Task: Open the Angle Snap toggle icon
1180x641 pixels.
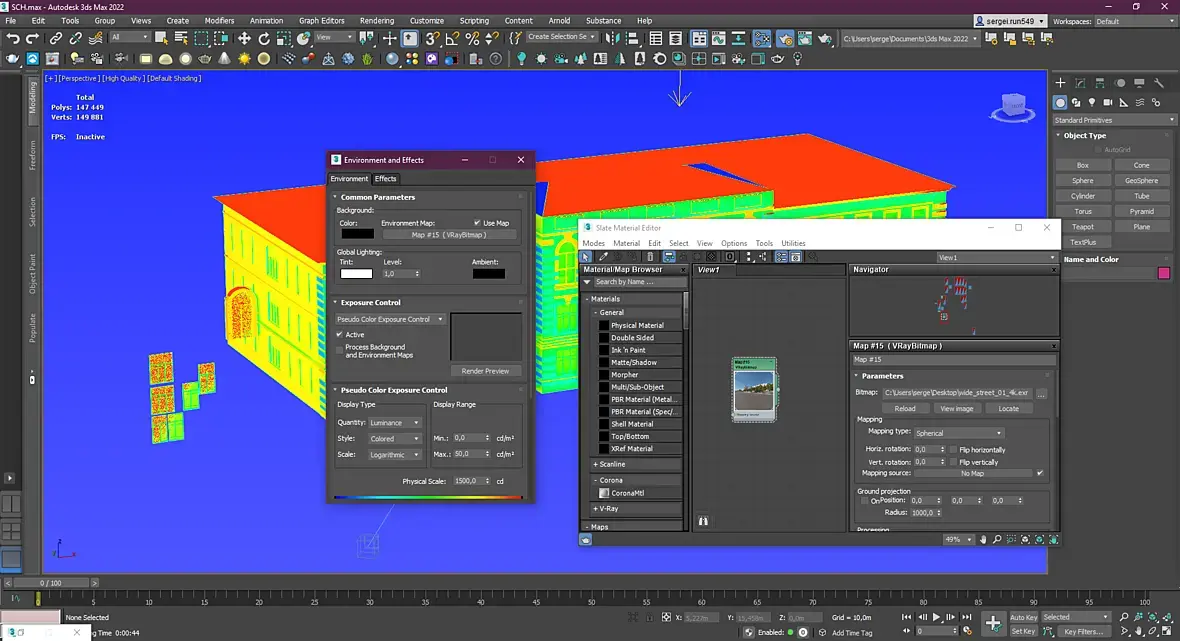Action: point(452,38)
